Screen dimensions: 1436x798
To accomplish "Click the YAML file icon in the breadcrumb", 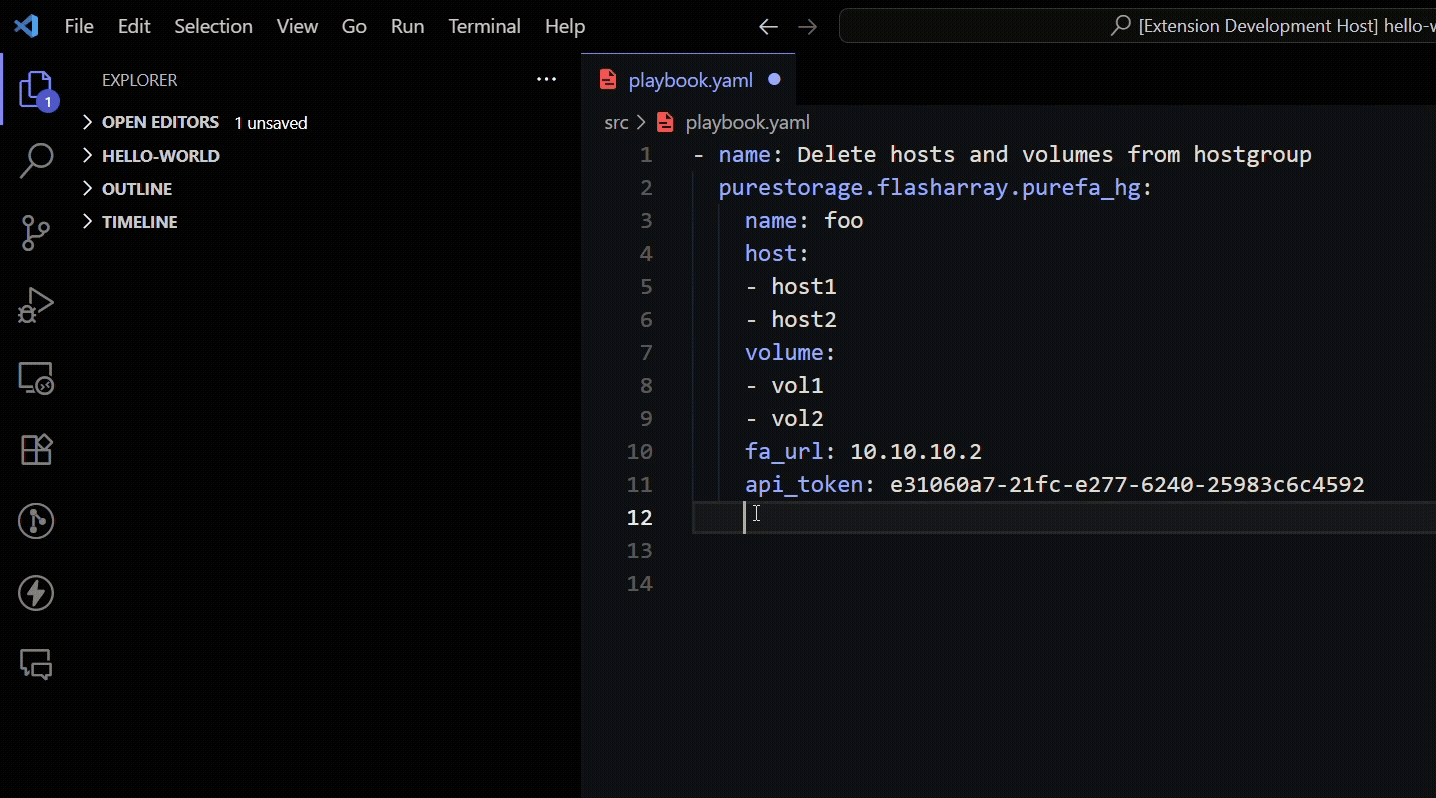I will click(665, 122).
